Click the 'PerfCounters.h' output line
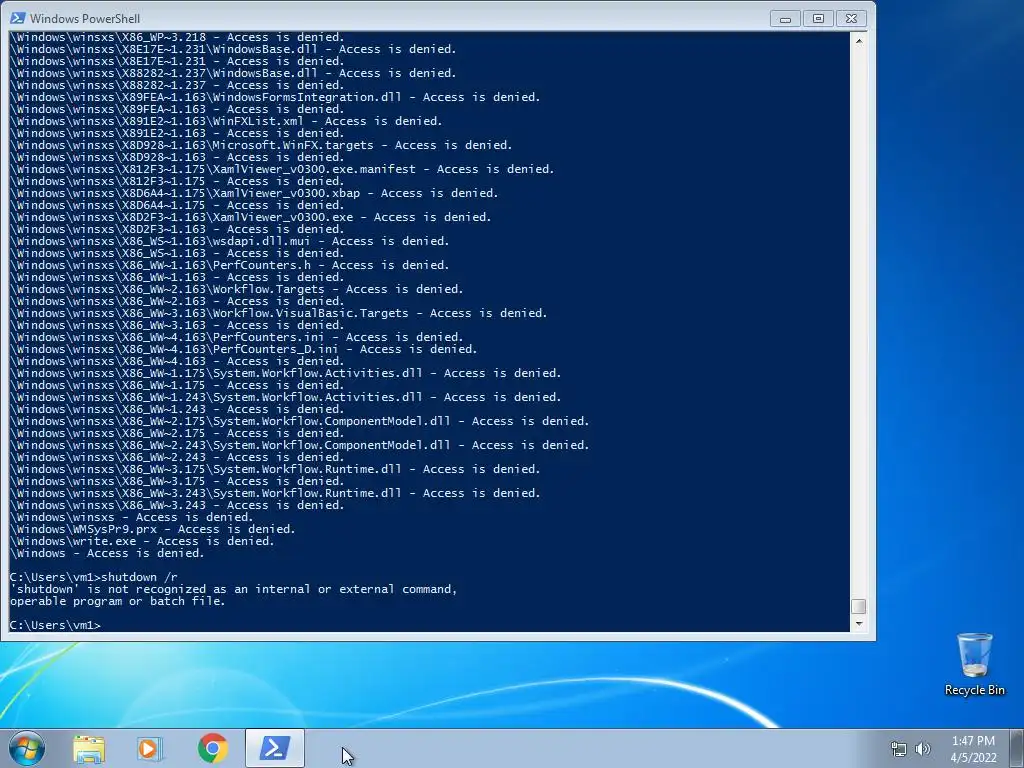The image size is (1024, 768). coord(229,265)
